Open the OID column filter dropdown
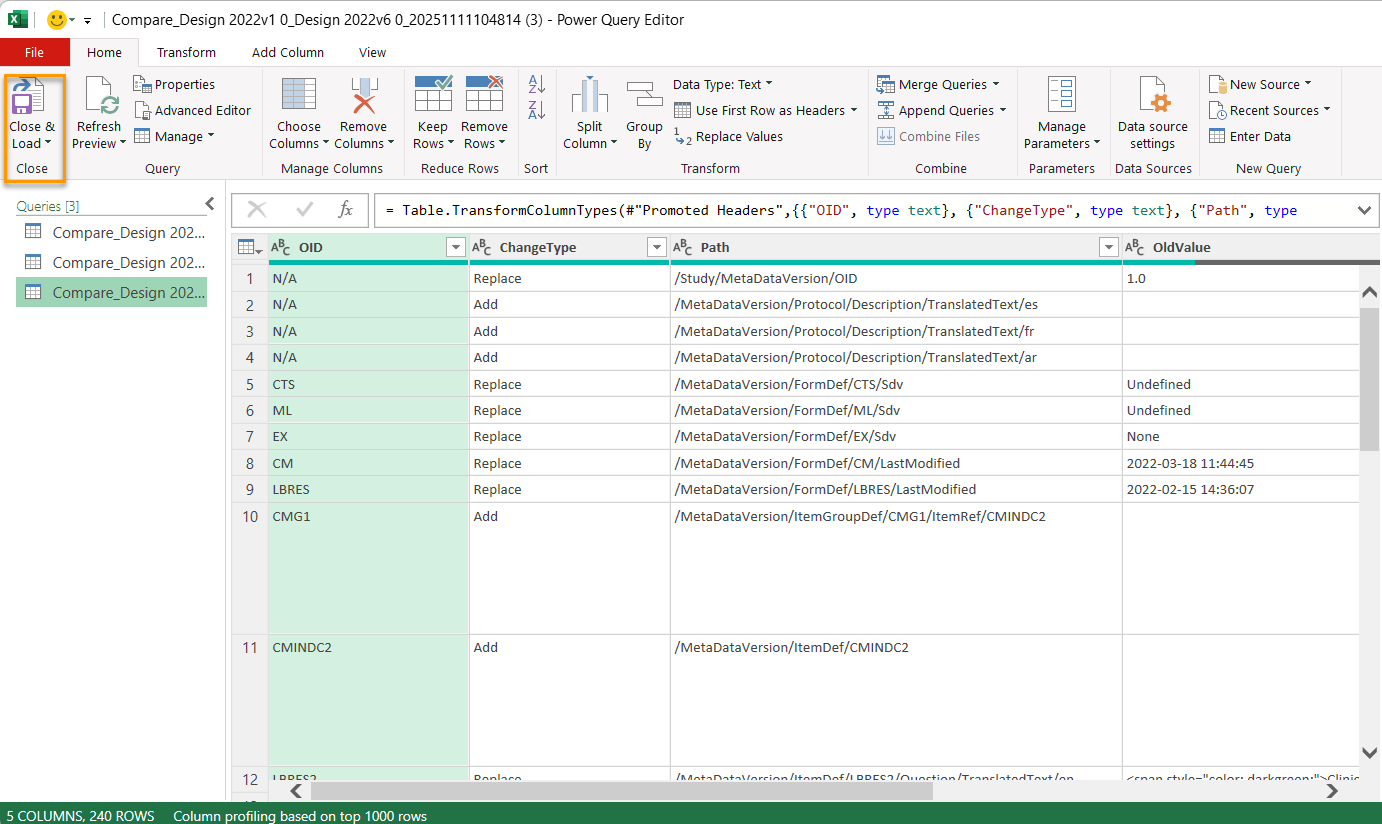The image size is (1382, 824). 456,247
